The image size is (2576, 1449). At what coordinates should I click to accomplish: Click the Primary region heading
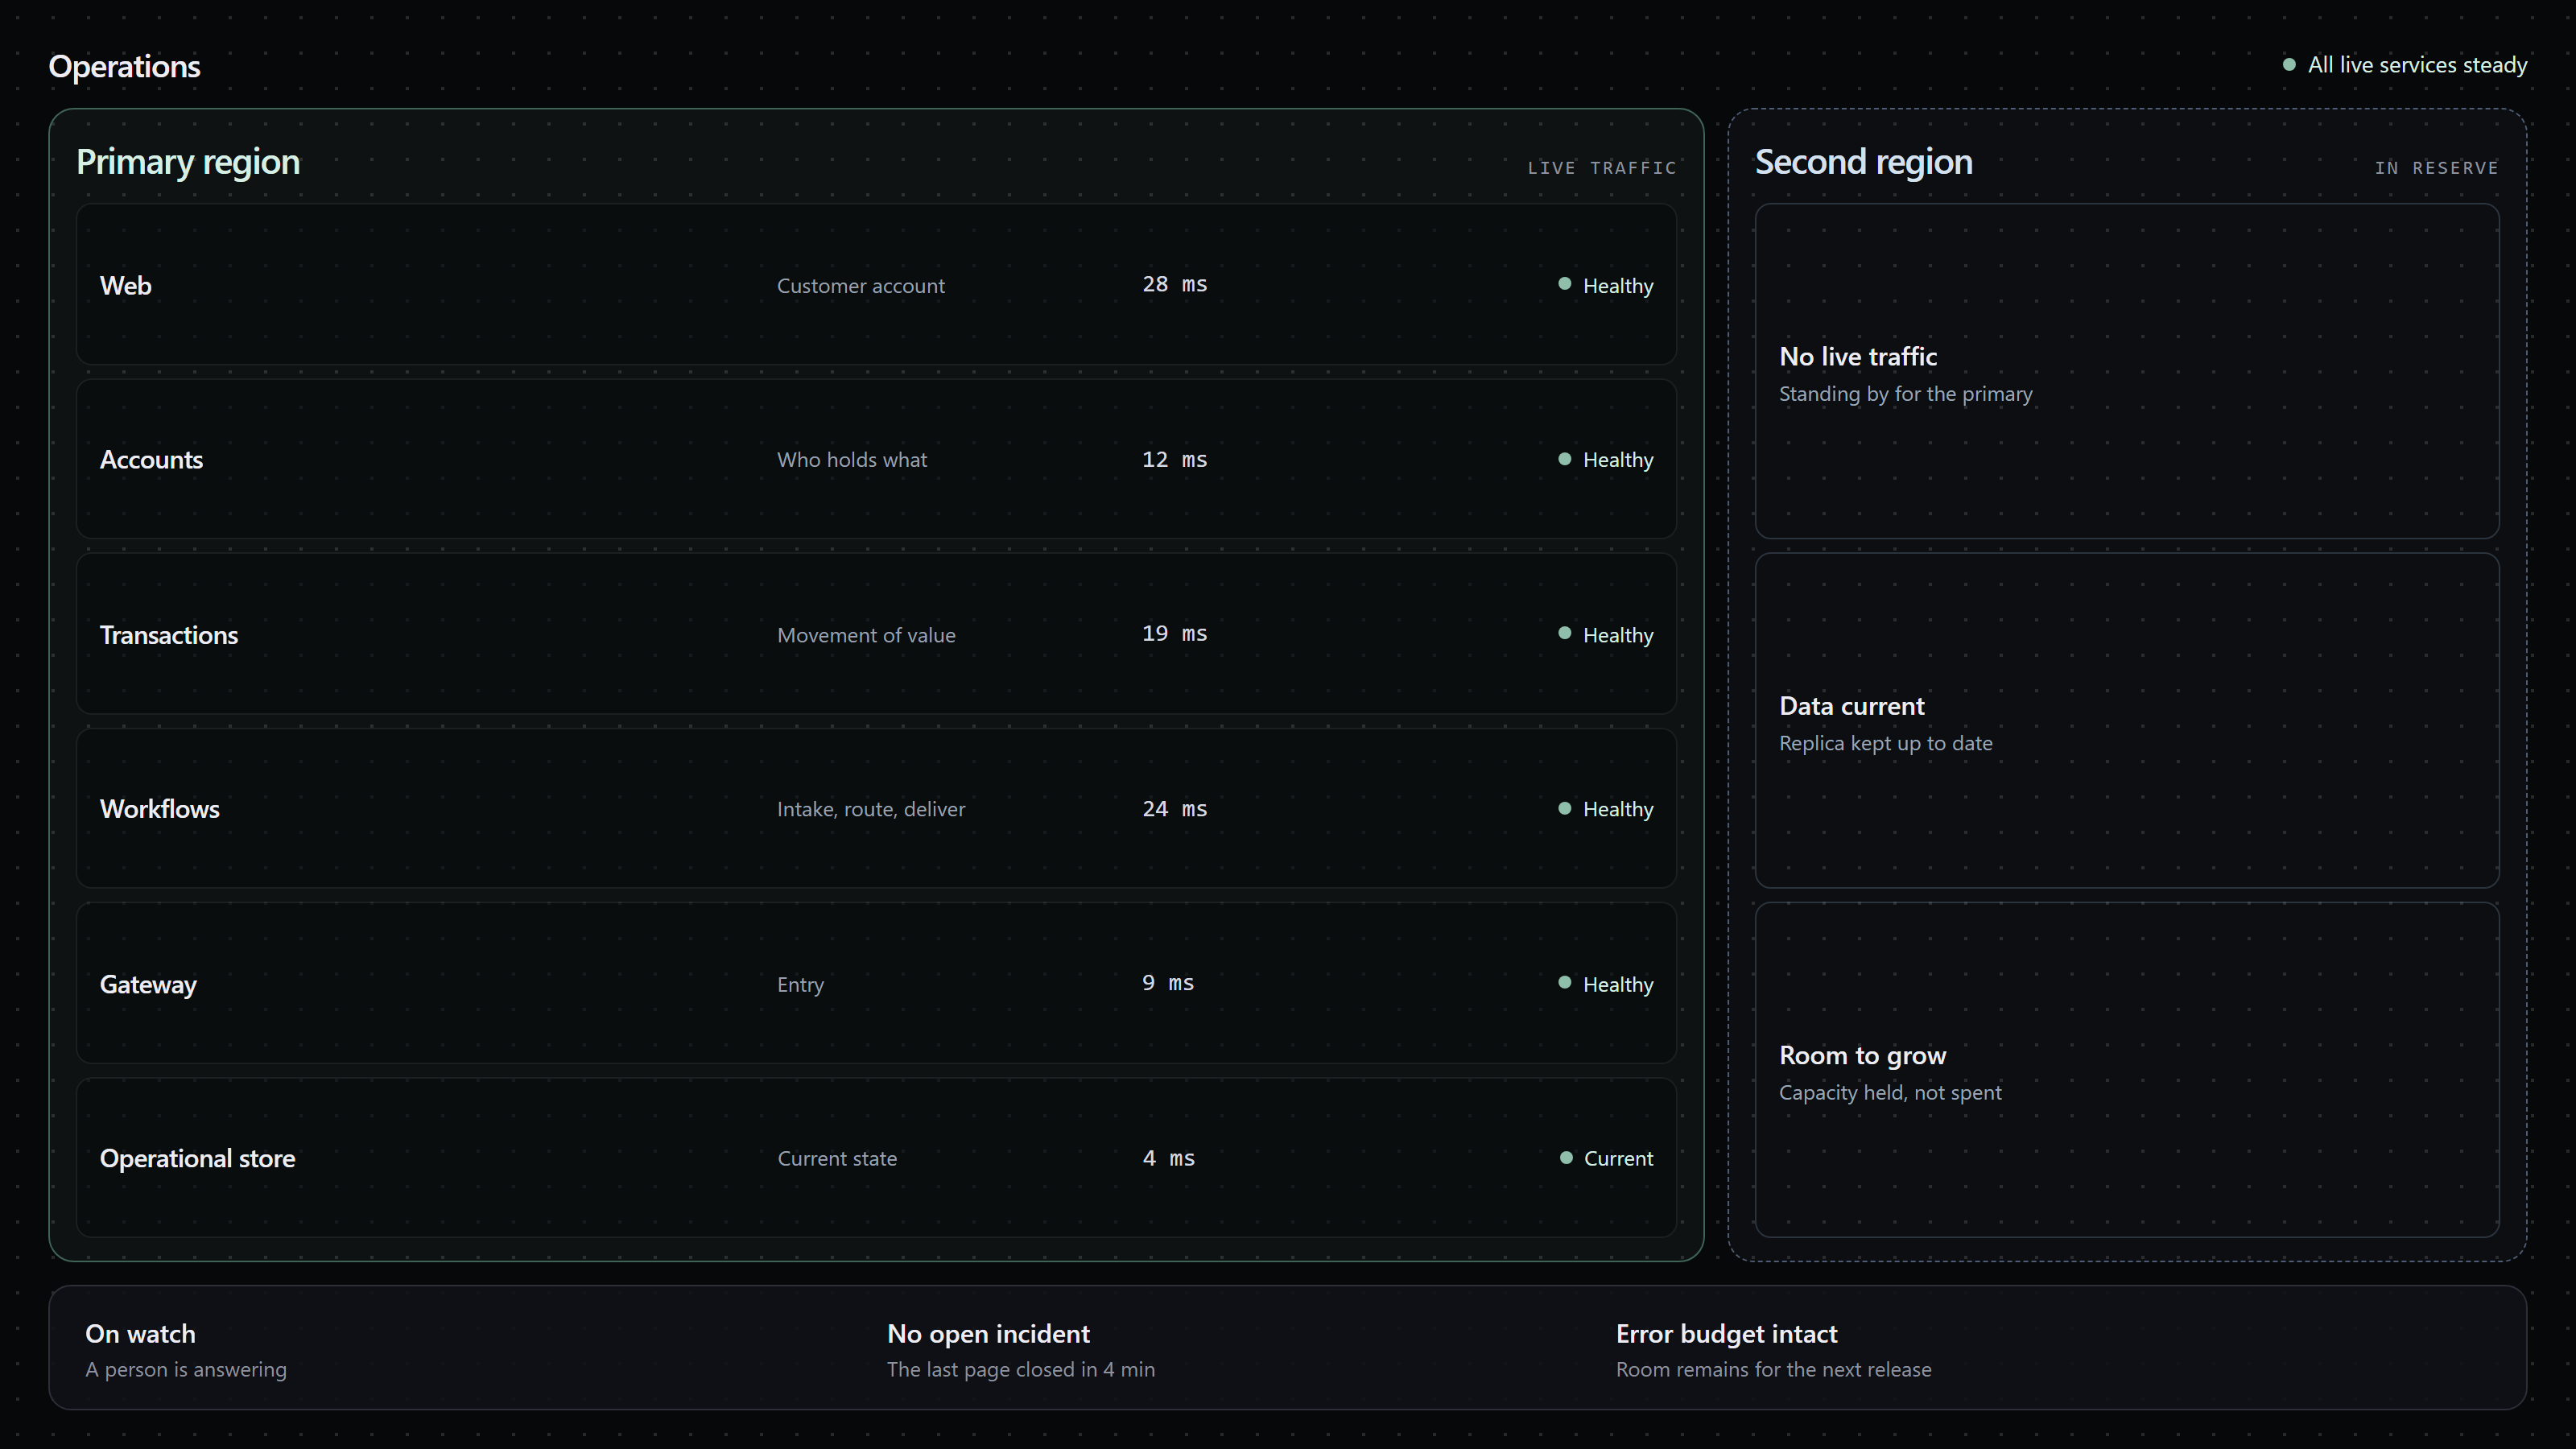[188, 162]
